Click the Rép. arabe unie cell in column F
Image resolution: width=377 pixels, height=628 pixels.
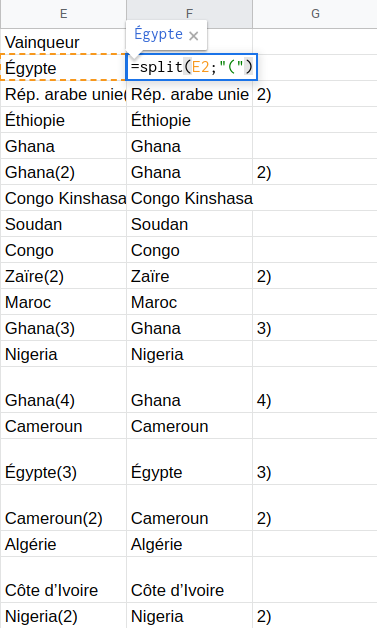point(190,94)
